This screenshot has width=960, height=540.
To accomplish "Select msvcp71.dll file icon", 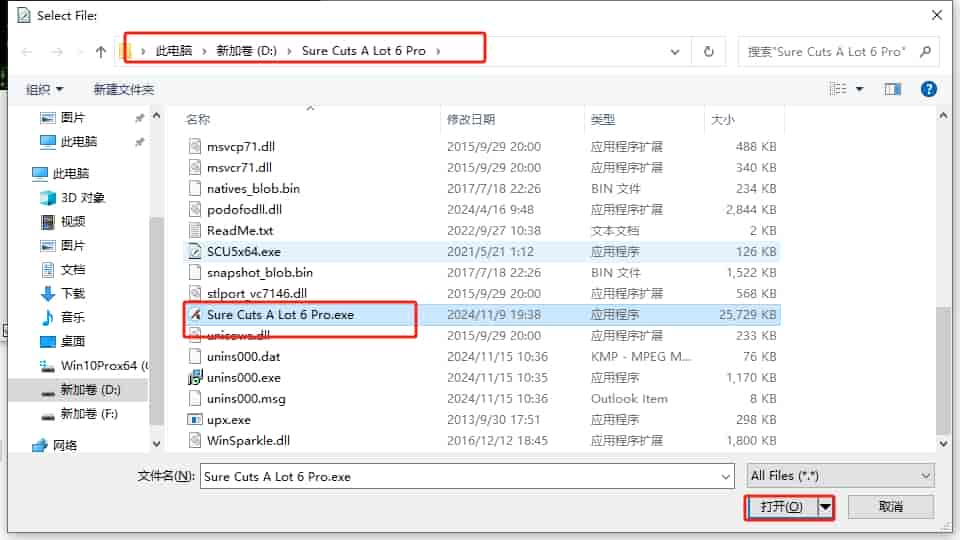I will click(195, 146).
